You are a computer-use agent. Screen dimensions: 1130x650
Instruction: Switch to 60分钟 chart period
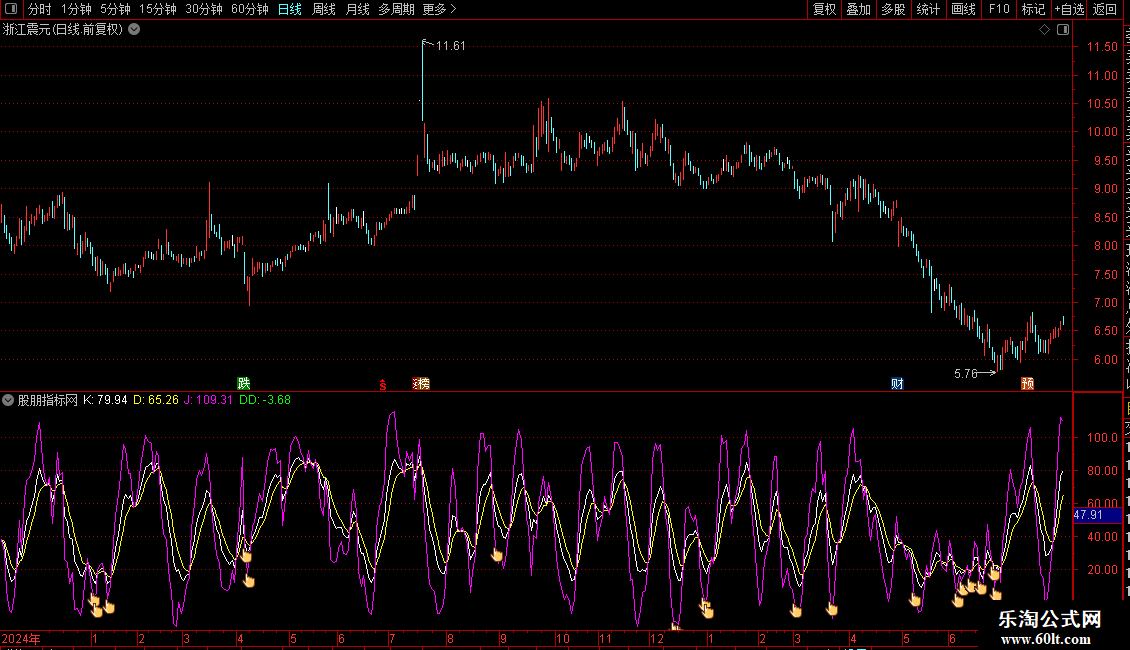pyautogui.click(x=250, y=9)
